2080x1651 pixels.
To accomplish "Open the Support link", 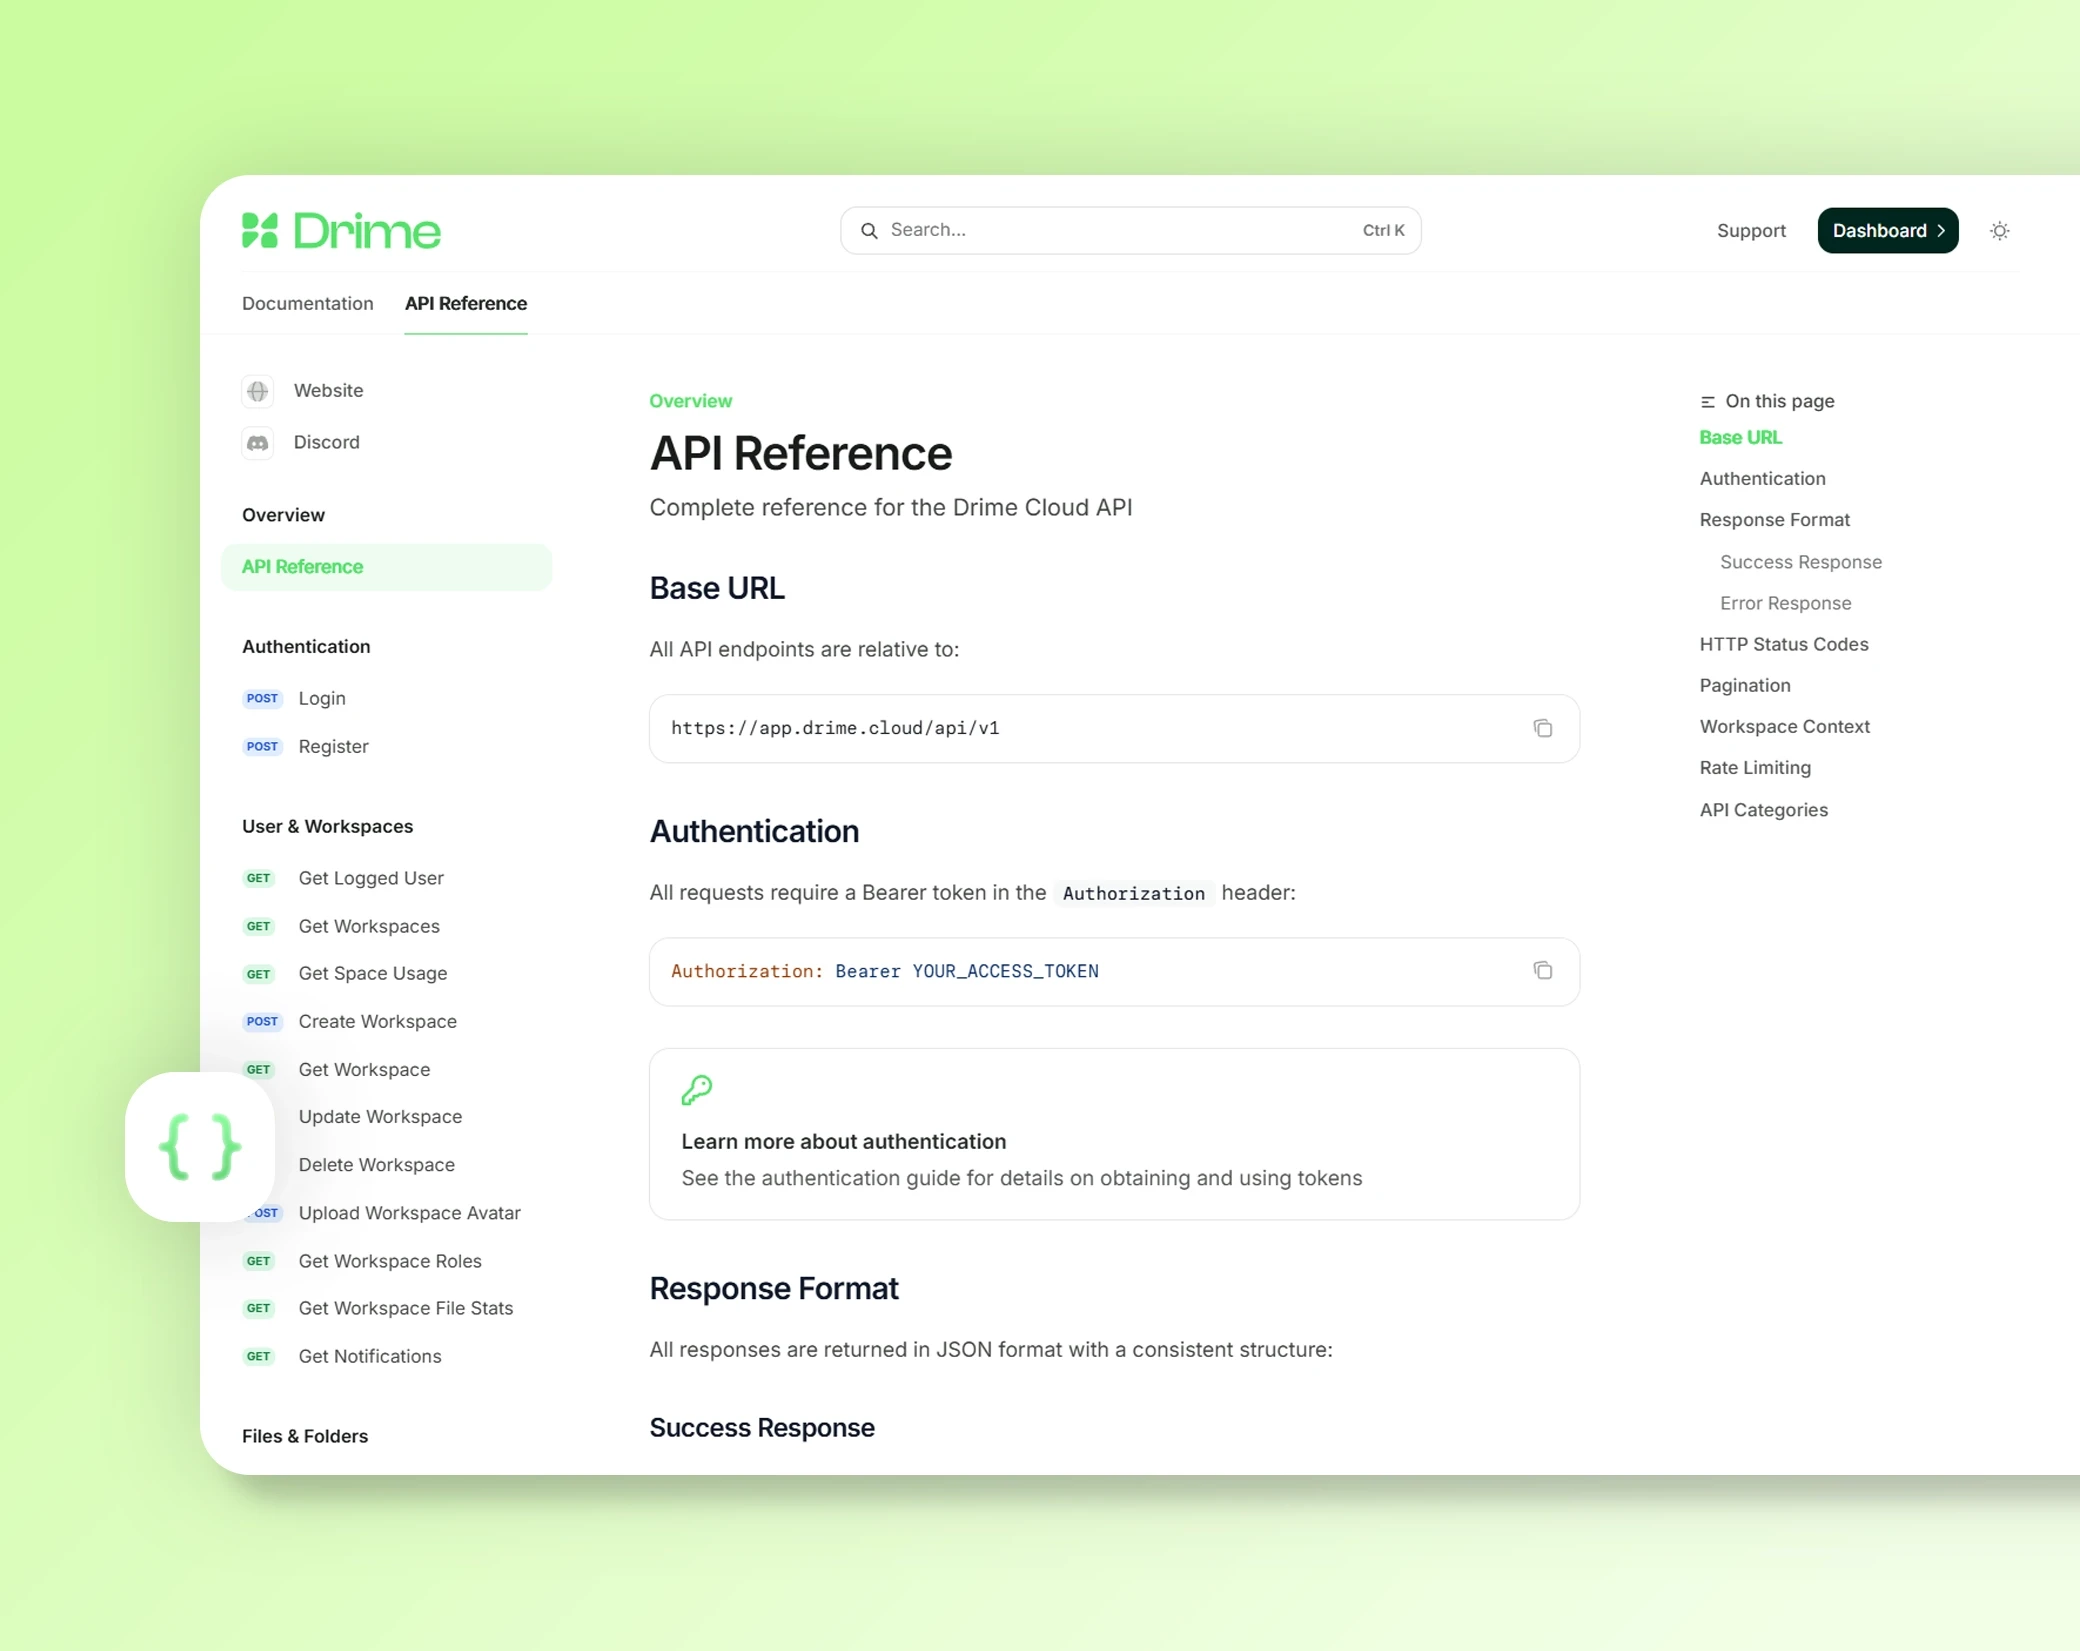I will coord(1751,231).
